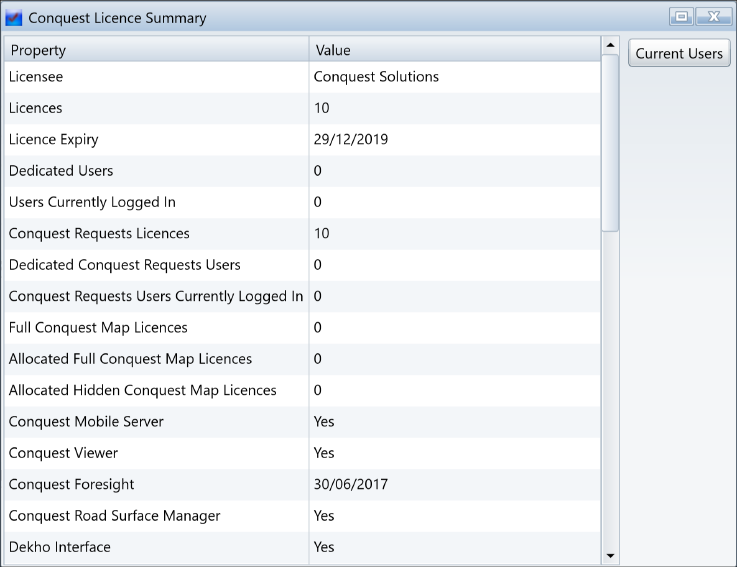
Task: Click the 30/06/2017 Foresight date value
Action: click(x=351, y=484)
